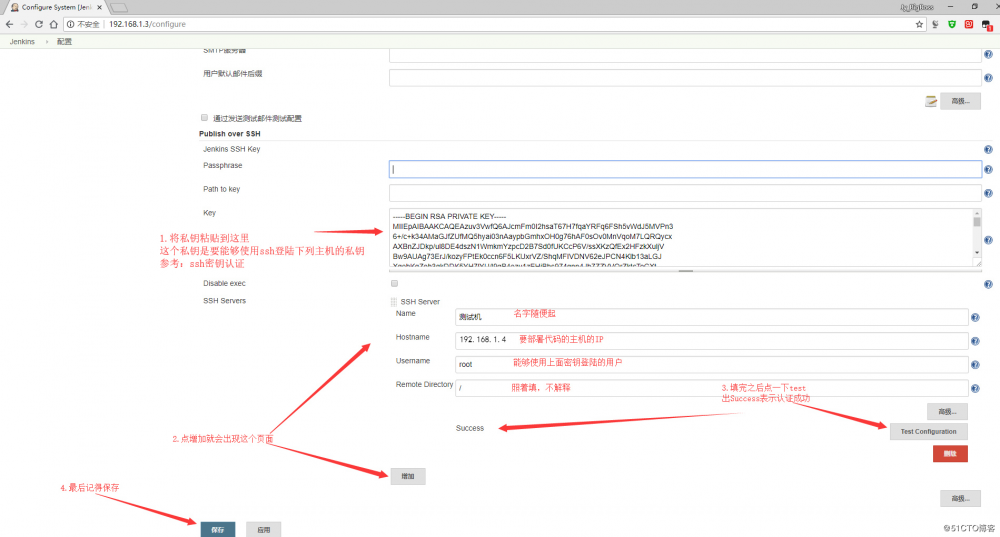Click the 用户默认邮件后缀 input field
Viewport: 1000px width, 537px height.
[685, 77]
